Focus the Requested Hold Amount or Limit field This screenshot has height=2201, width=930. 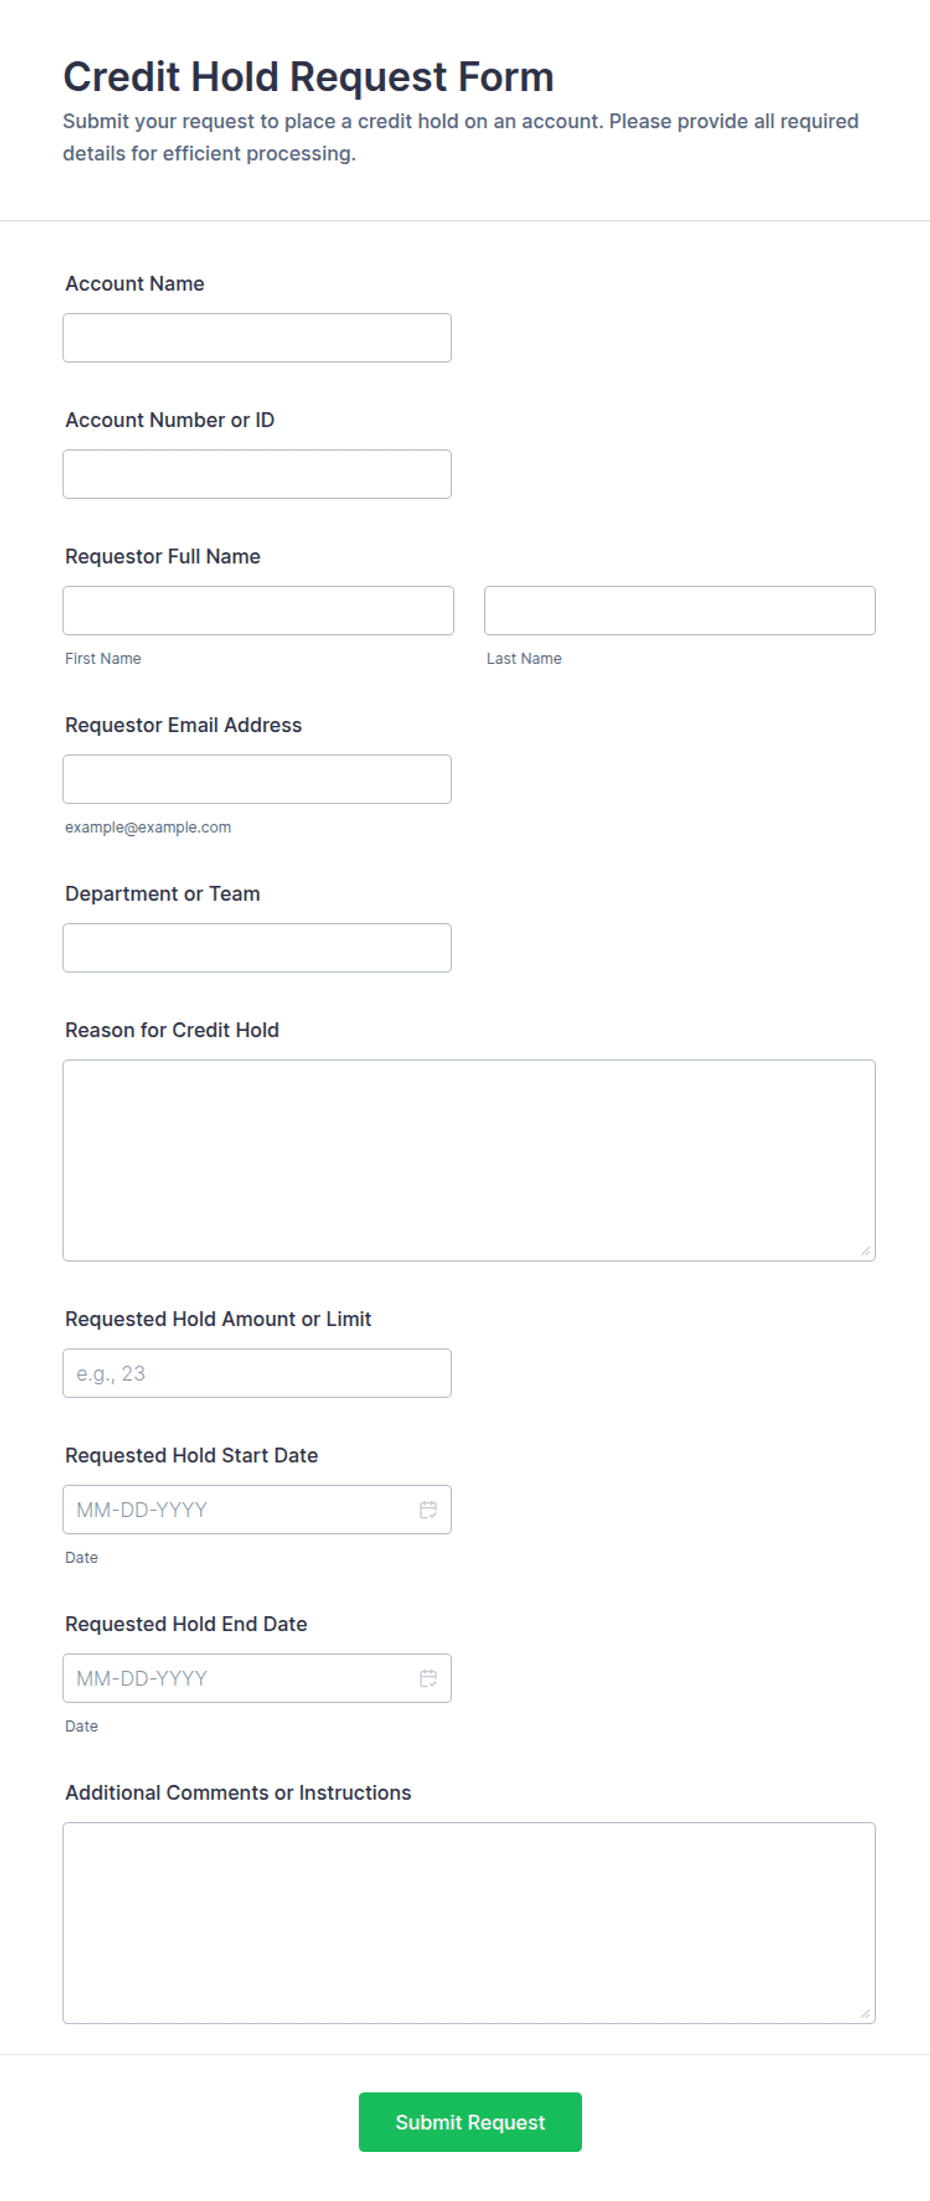[x=257, y=1373]
